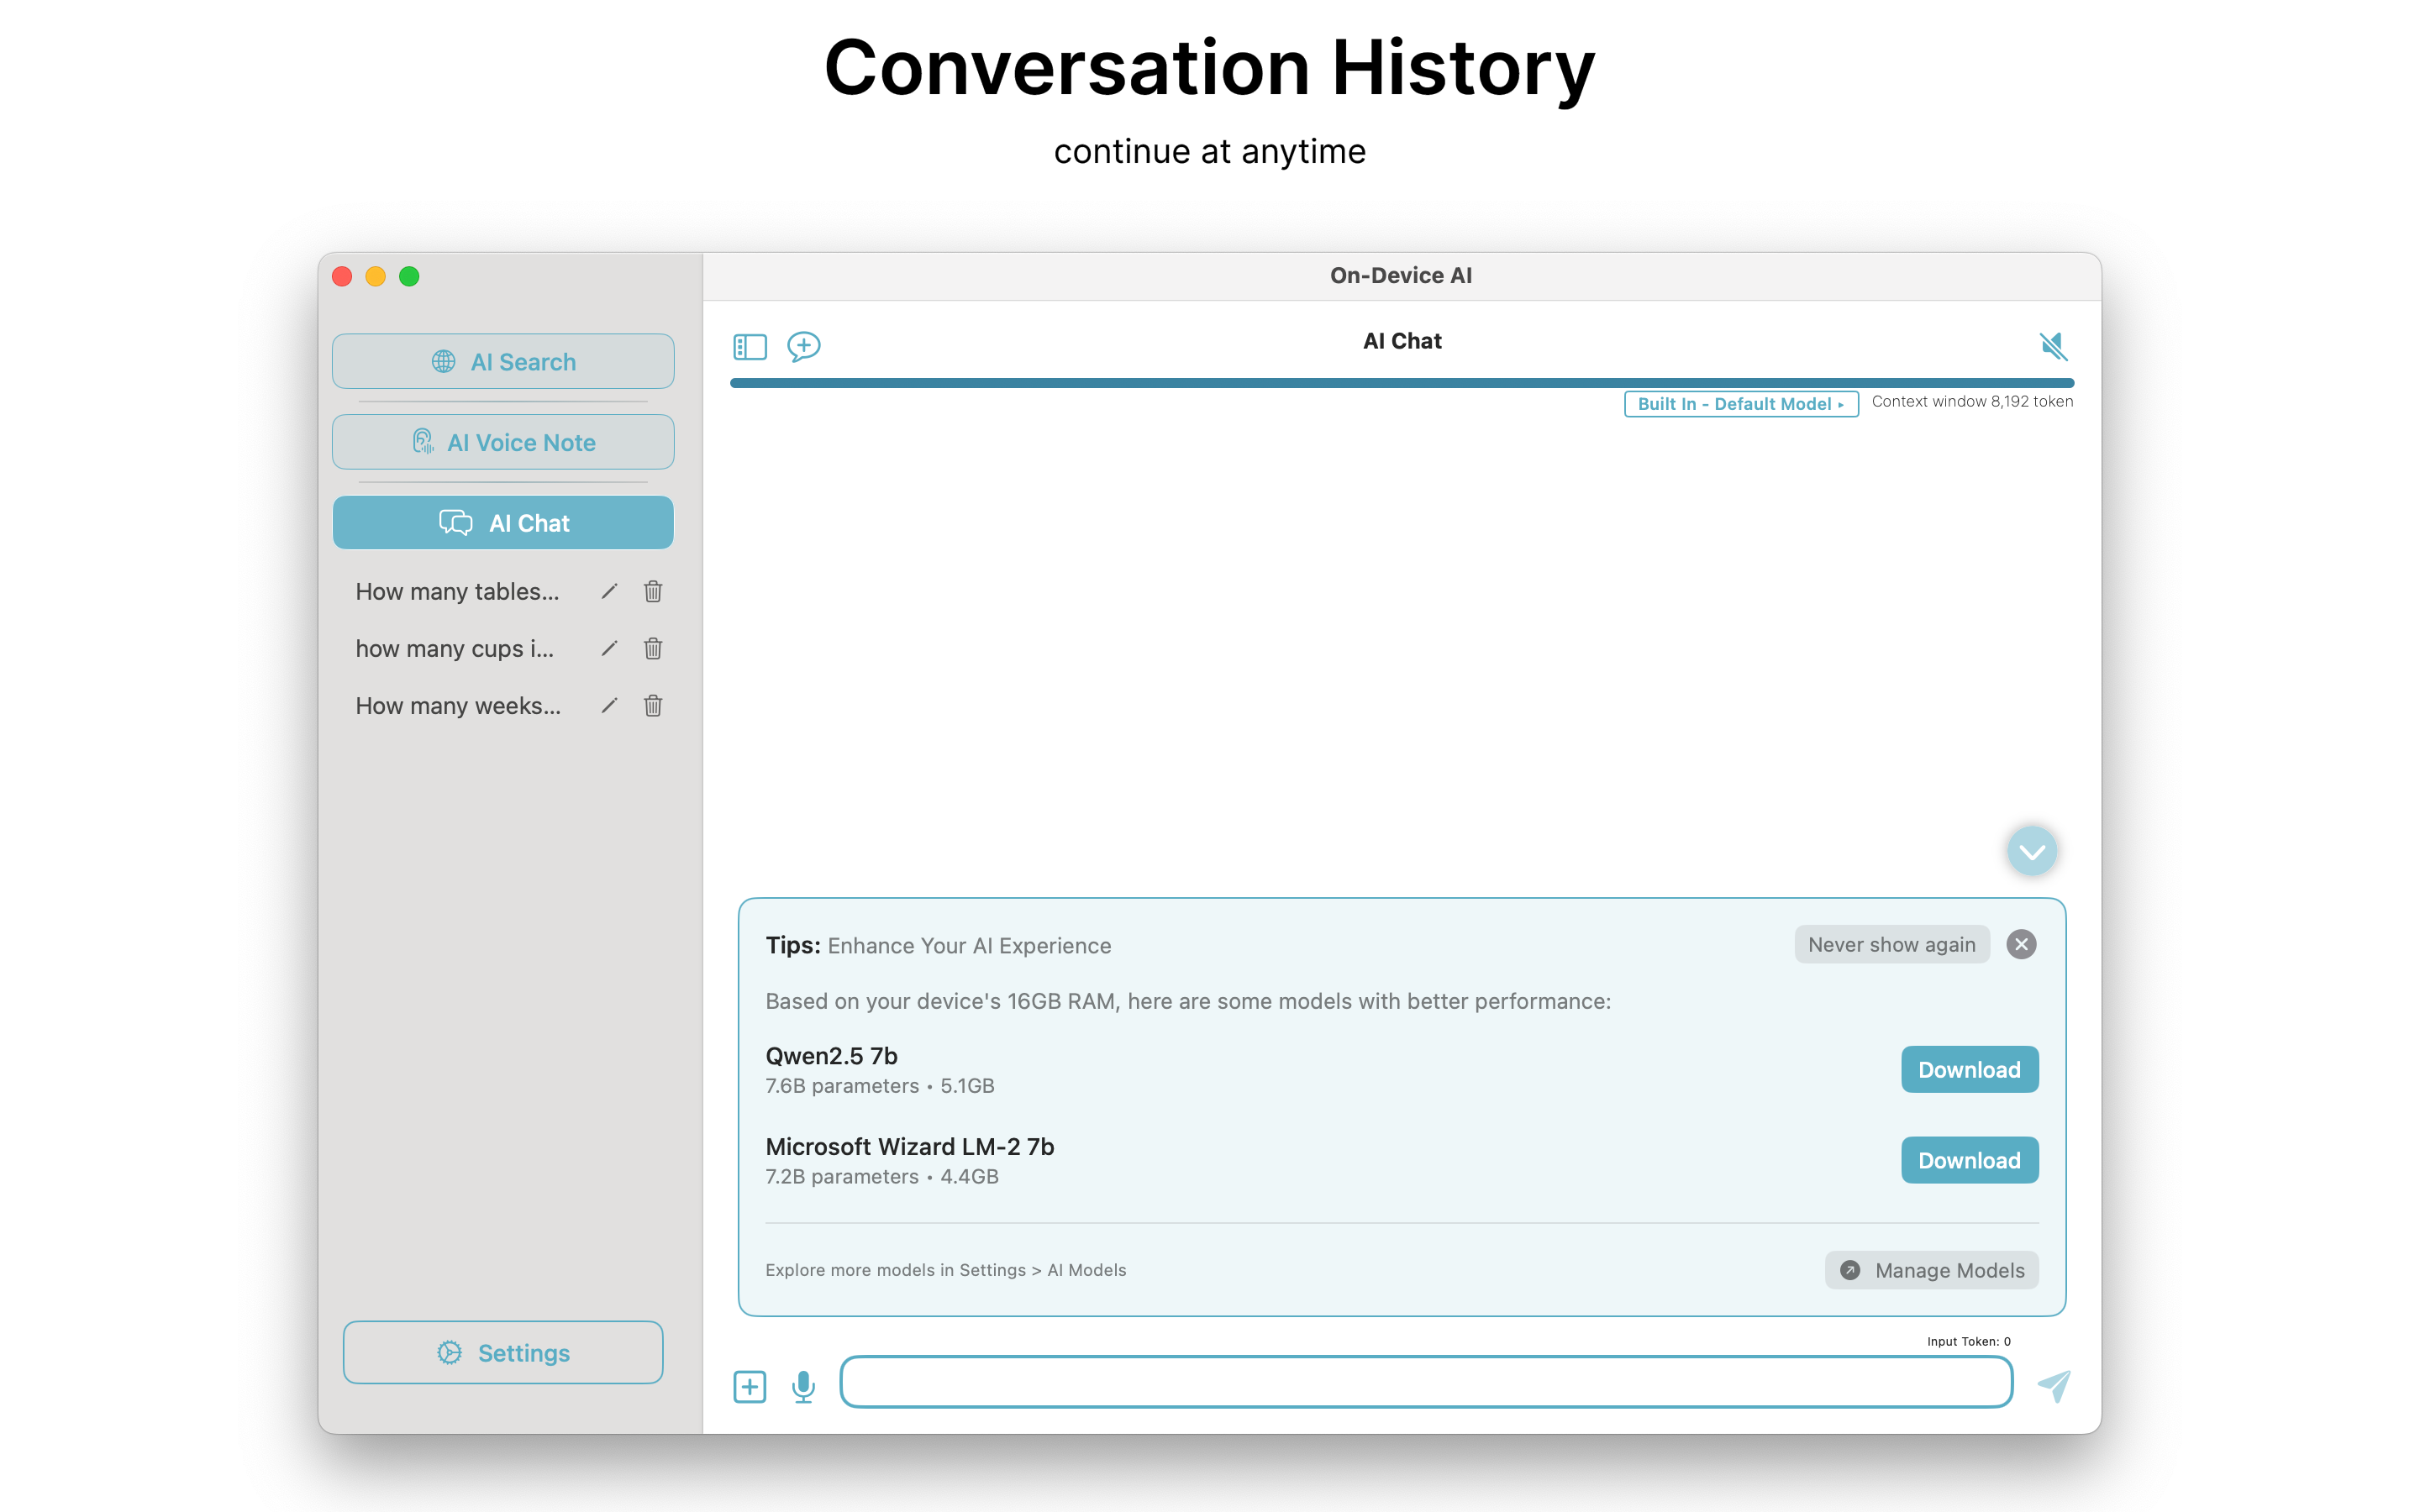Open the 'how many cups i...' conversation

pos(454,648)
